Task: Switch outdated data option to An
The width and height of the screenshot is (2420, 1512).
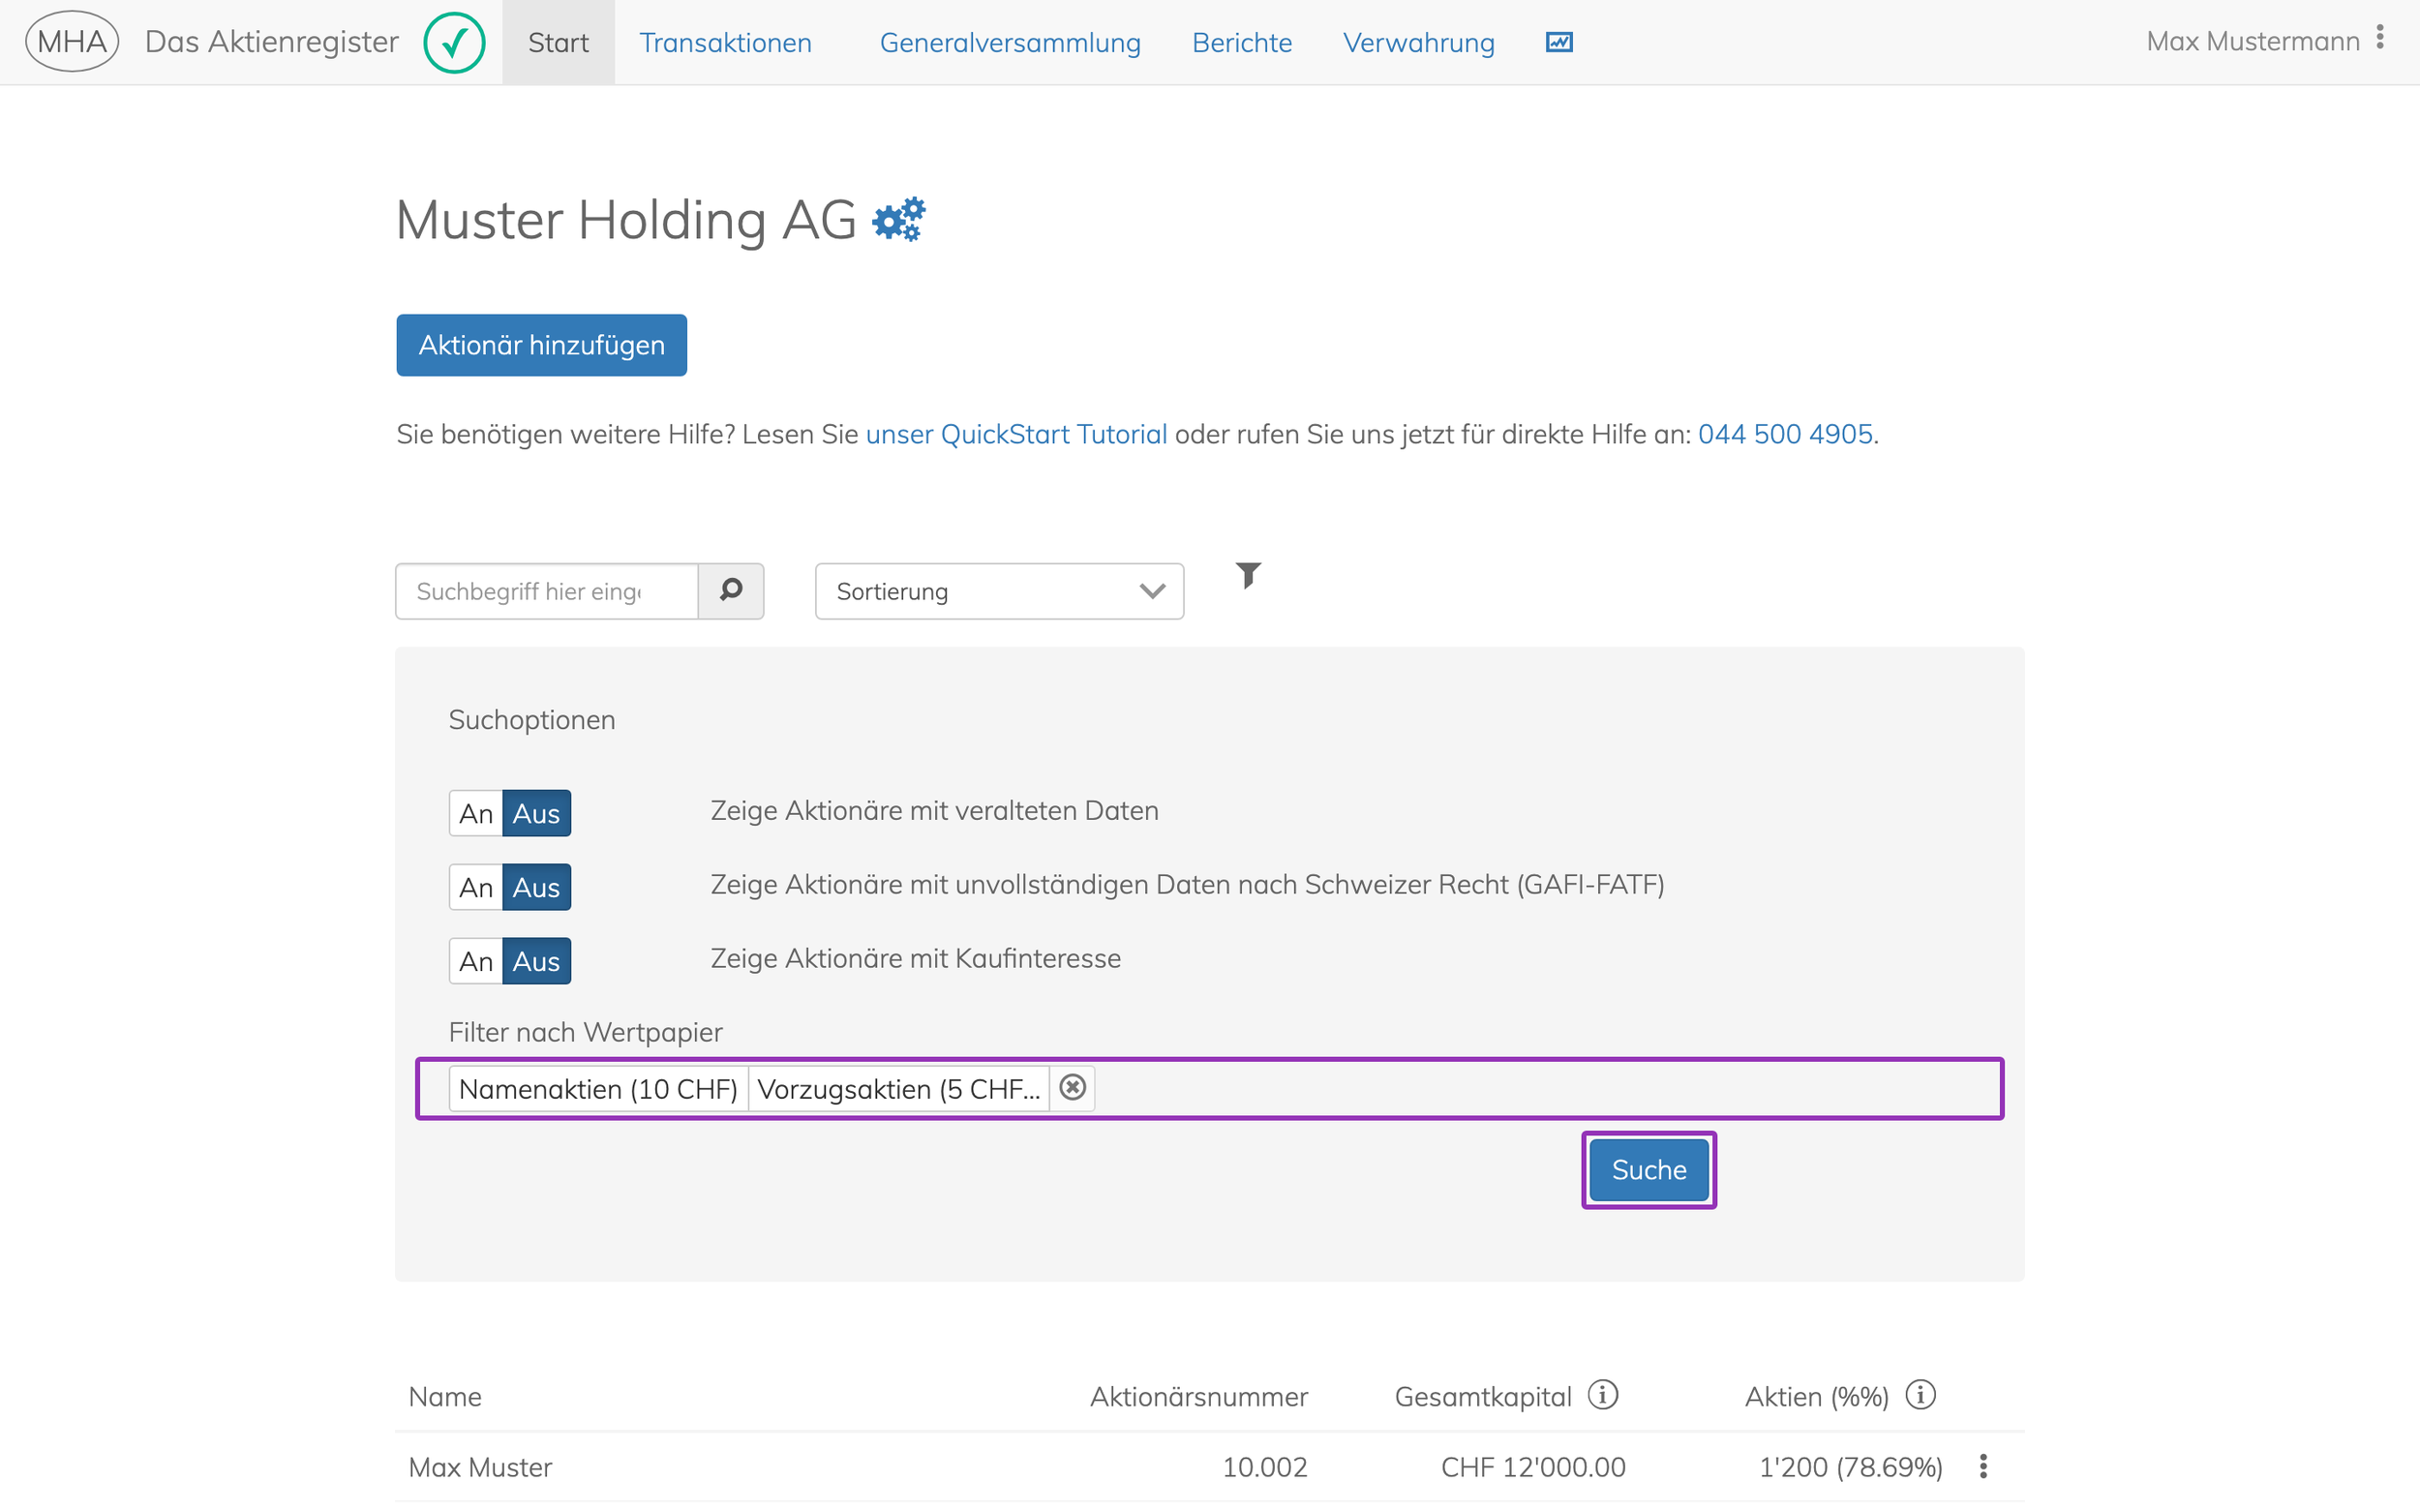Action: pos(476,813)
